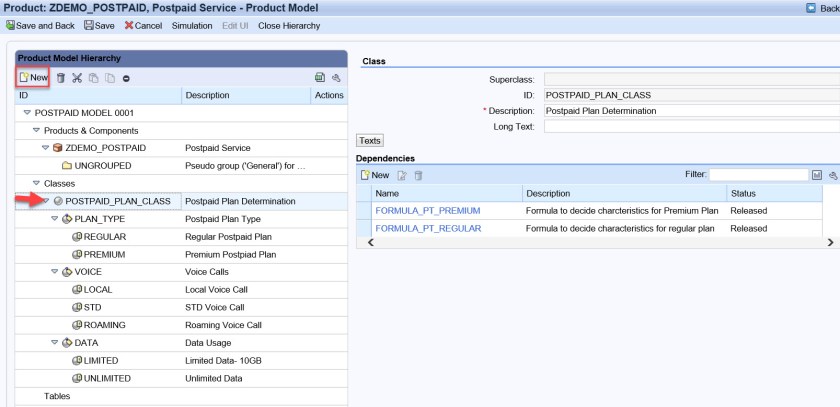Click the Dependencies table settings wrench icon
The image size is (840, 407).
(x=833, y=175)
